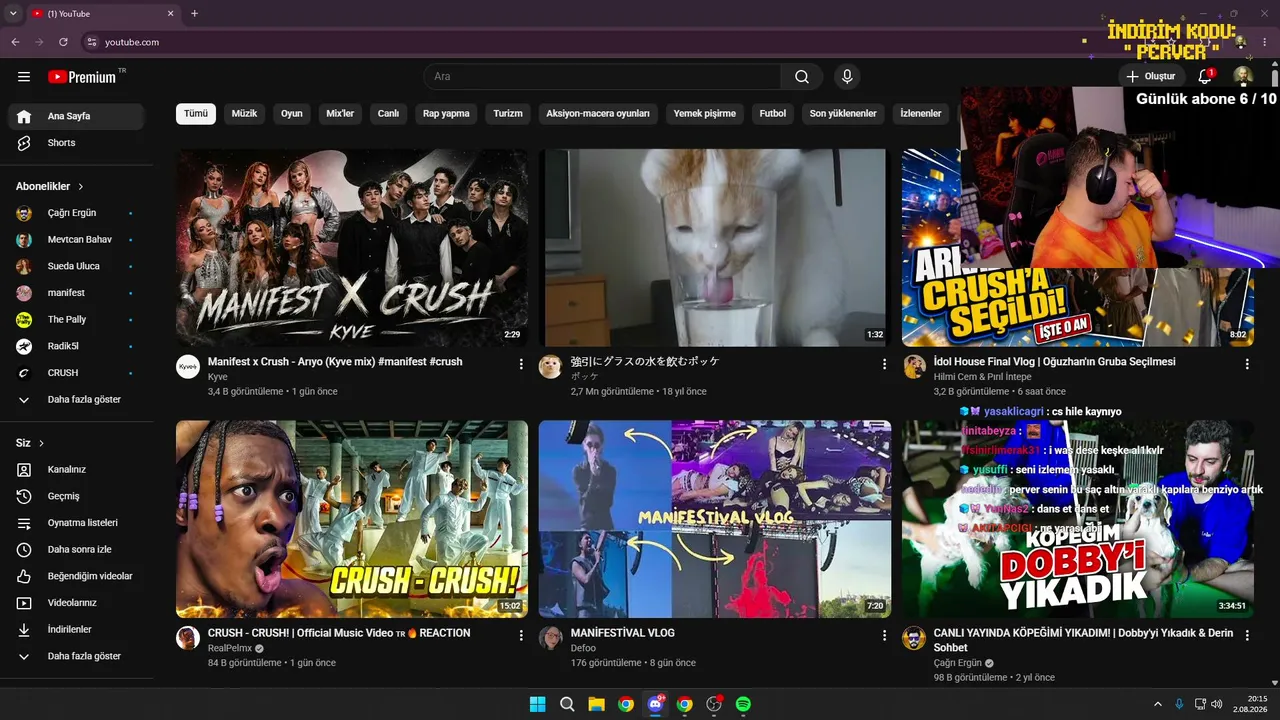Expand Daha fazla göster below İndirilenler
This screenshot has width=1280, height=720.
click(76, 656)
